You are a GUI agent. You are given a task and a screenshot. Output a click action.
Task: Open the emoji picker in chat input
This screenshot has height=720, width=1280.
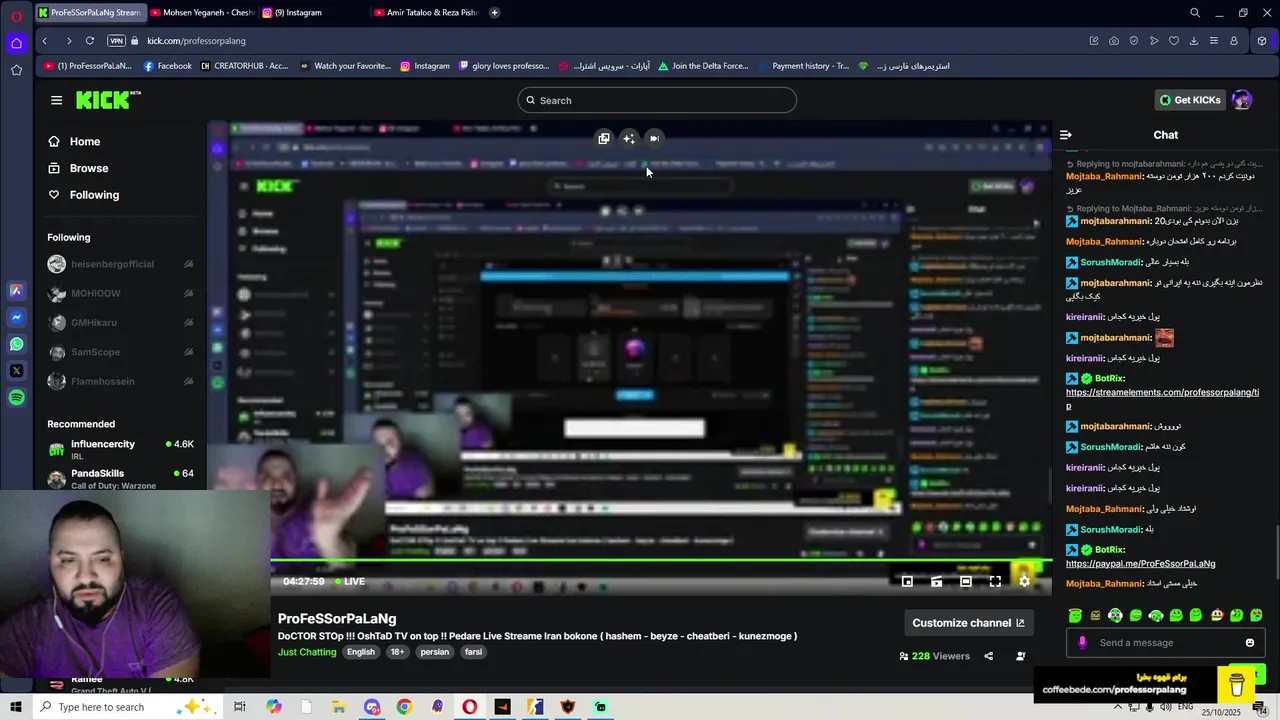[1250, 643]
